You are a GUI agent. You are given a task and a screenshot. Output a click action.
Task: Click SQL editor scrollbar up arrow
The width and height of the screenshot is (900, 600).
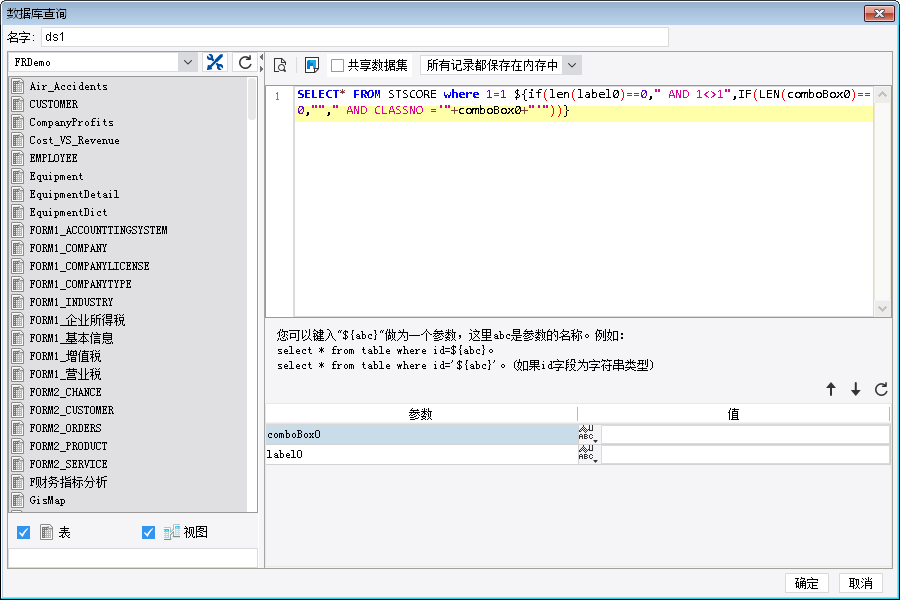click(882, 94)
